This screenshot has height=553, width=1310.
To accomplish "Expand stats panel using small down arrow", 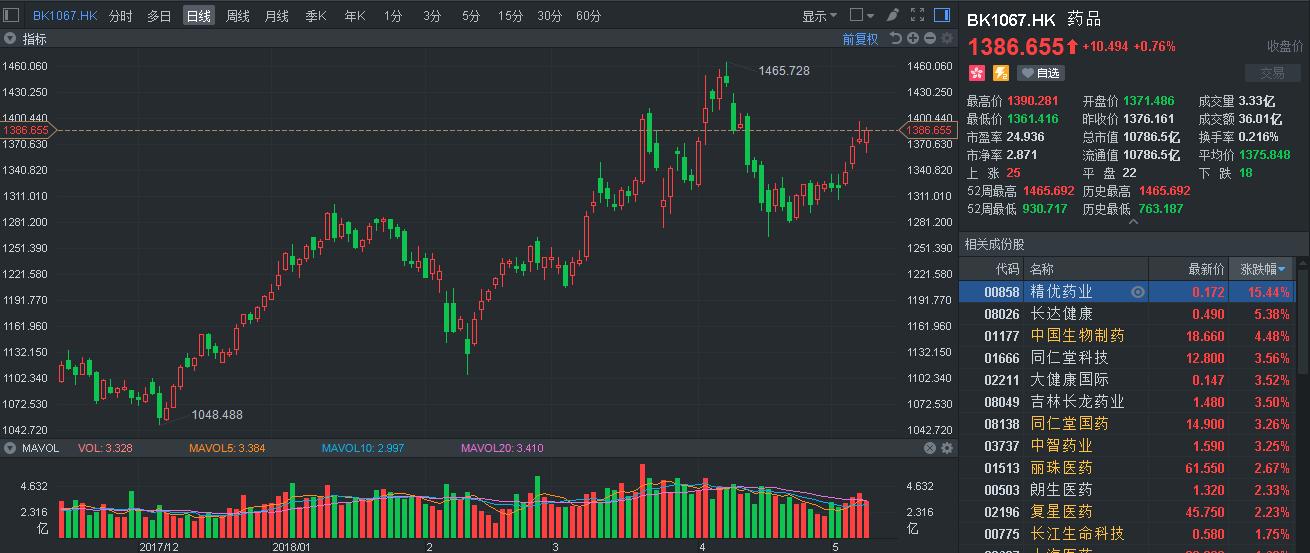I will (1133, 223).
